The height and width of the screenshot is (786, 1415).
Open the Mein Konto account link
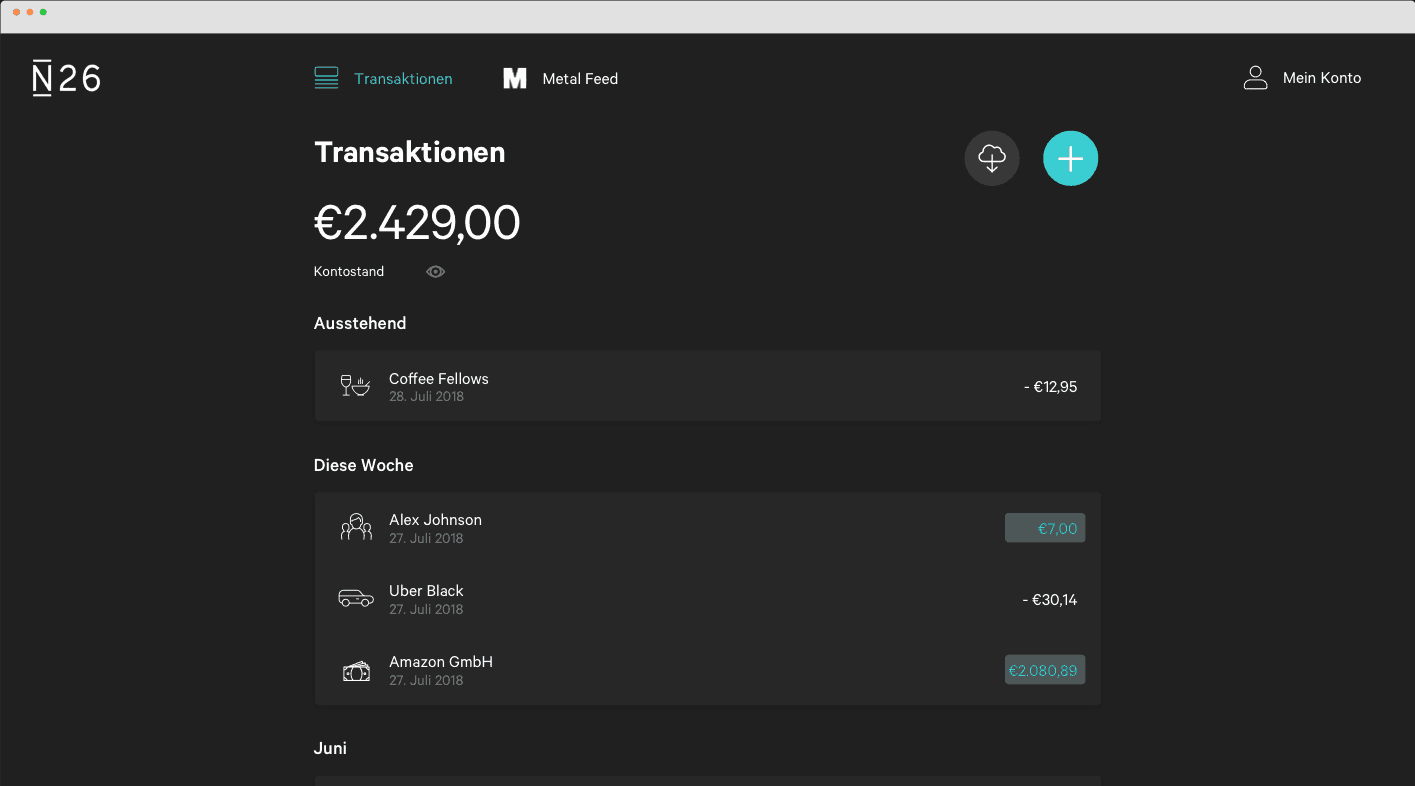click(1321, 78)
